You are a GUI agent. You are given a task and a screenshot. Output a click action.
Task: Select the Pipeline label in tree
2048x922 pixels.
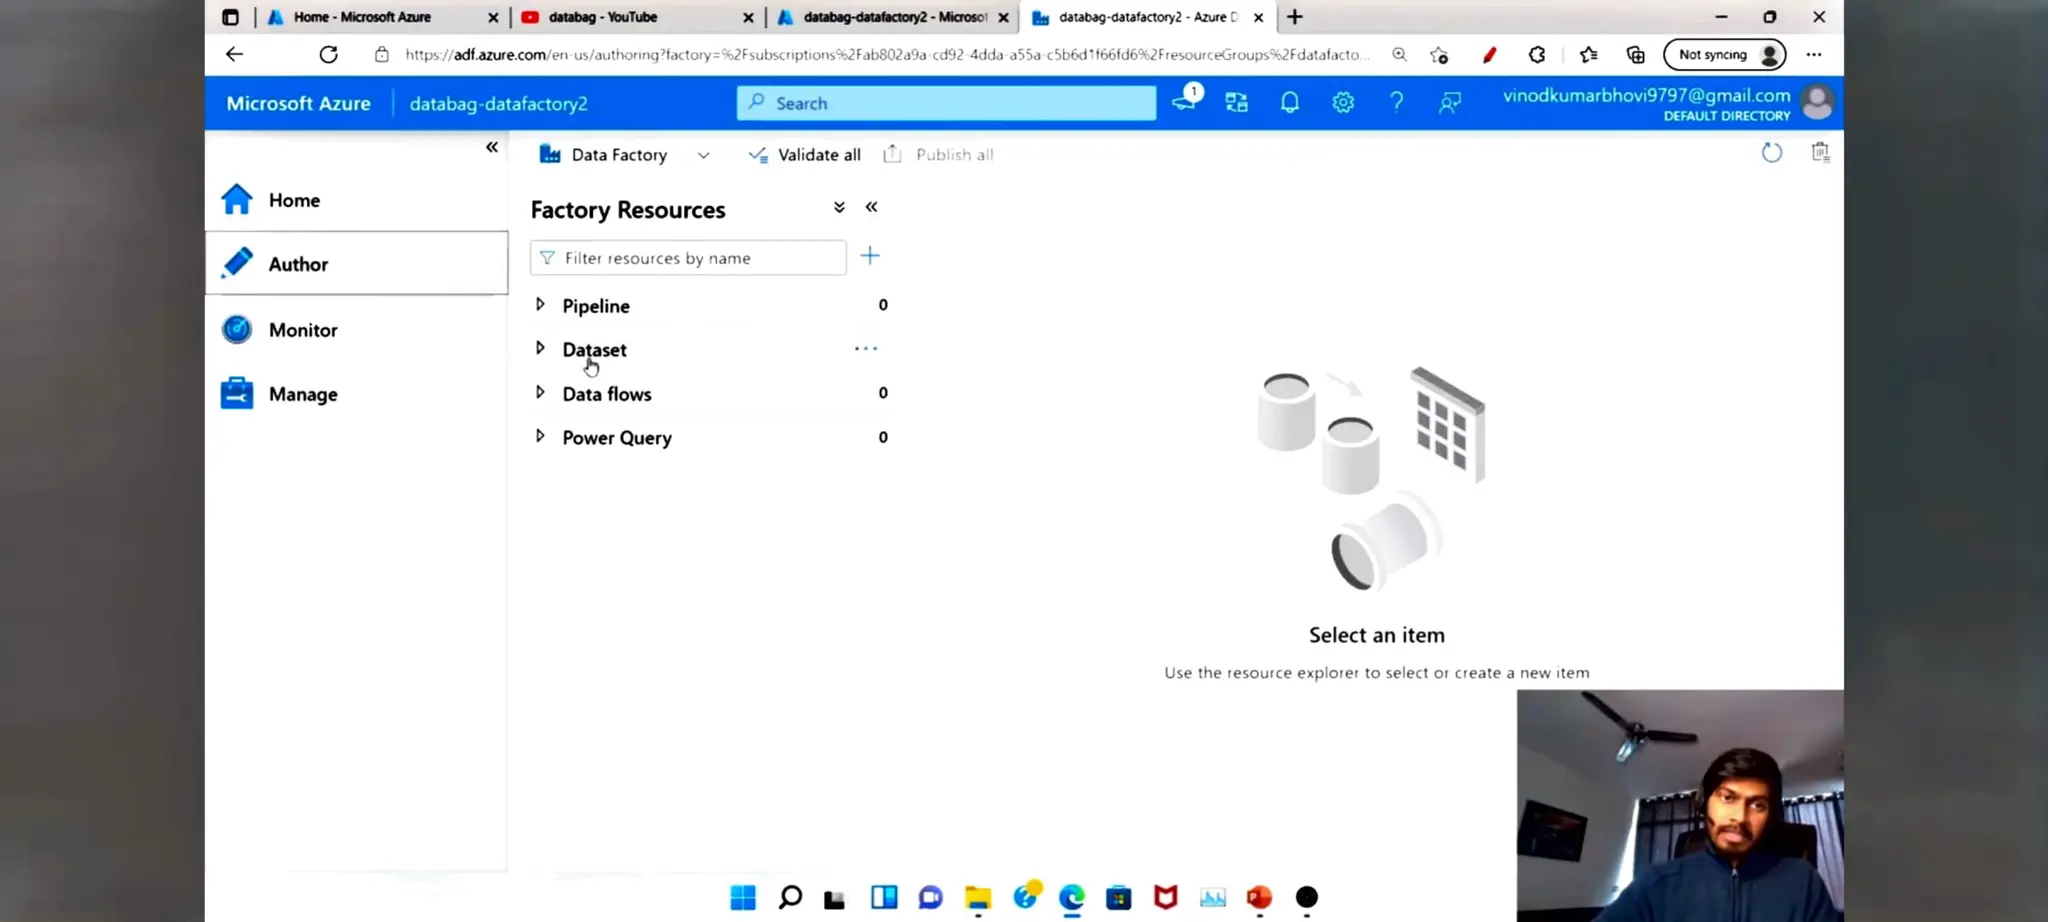point(596,306)
